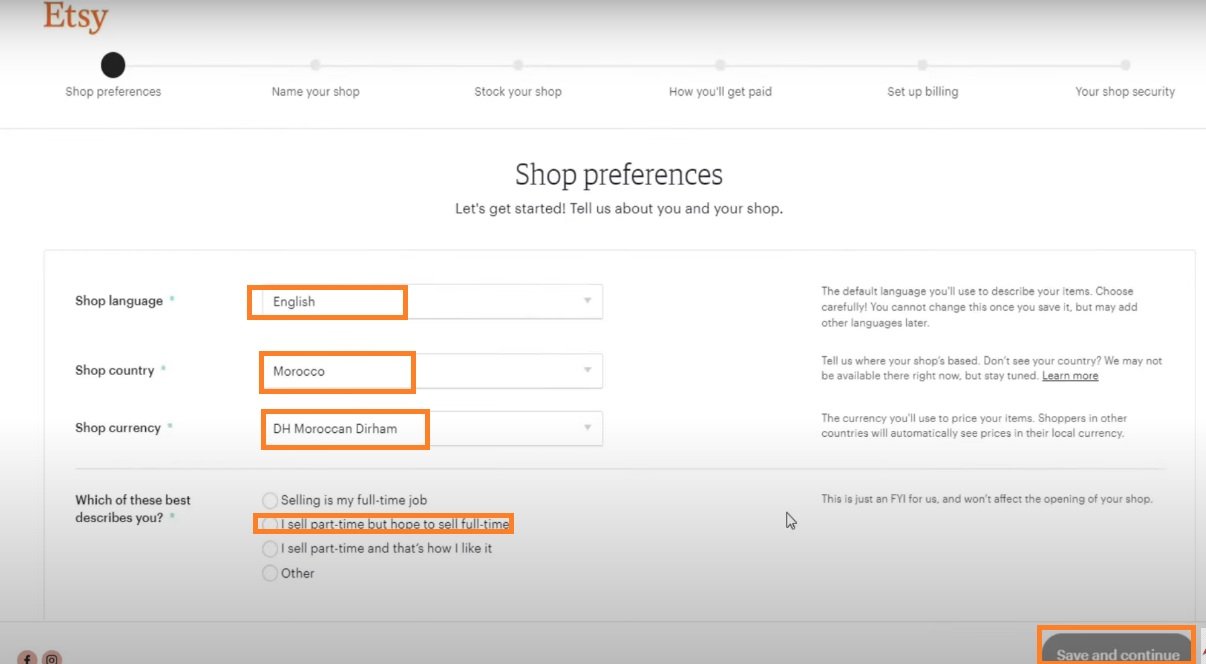Click the "Which of these best describes you?" label
This screenshot has height=664, width=1206.
point(133,508)
